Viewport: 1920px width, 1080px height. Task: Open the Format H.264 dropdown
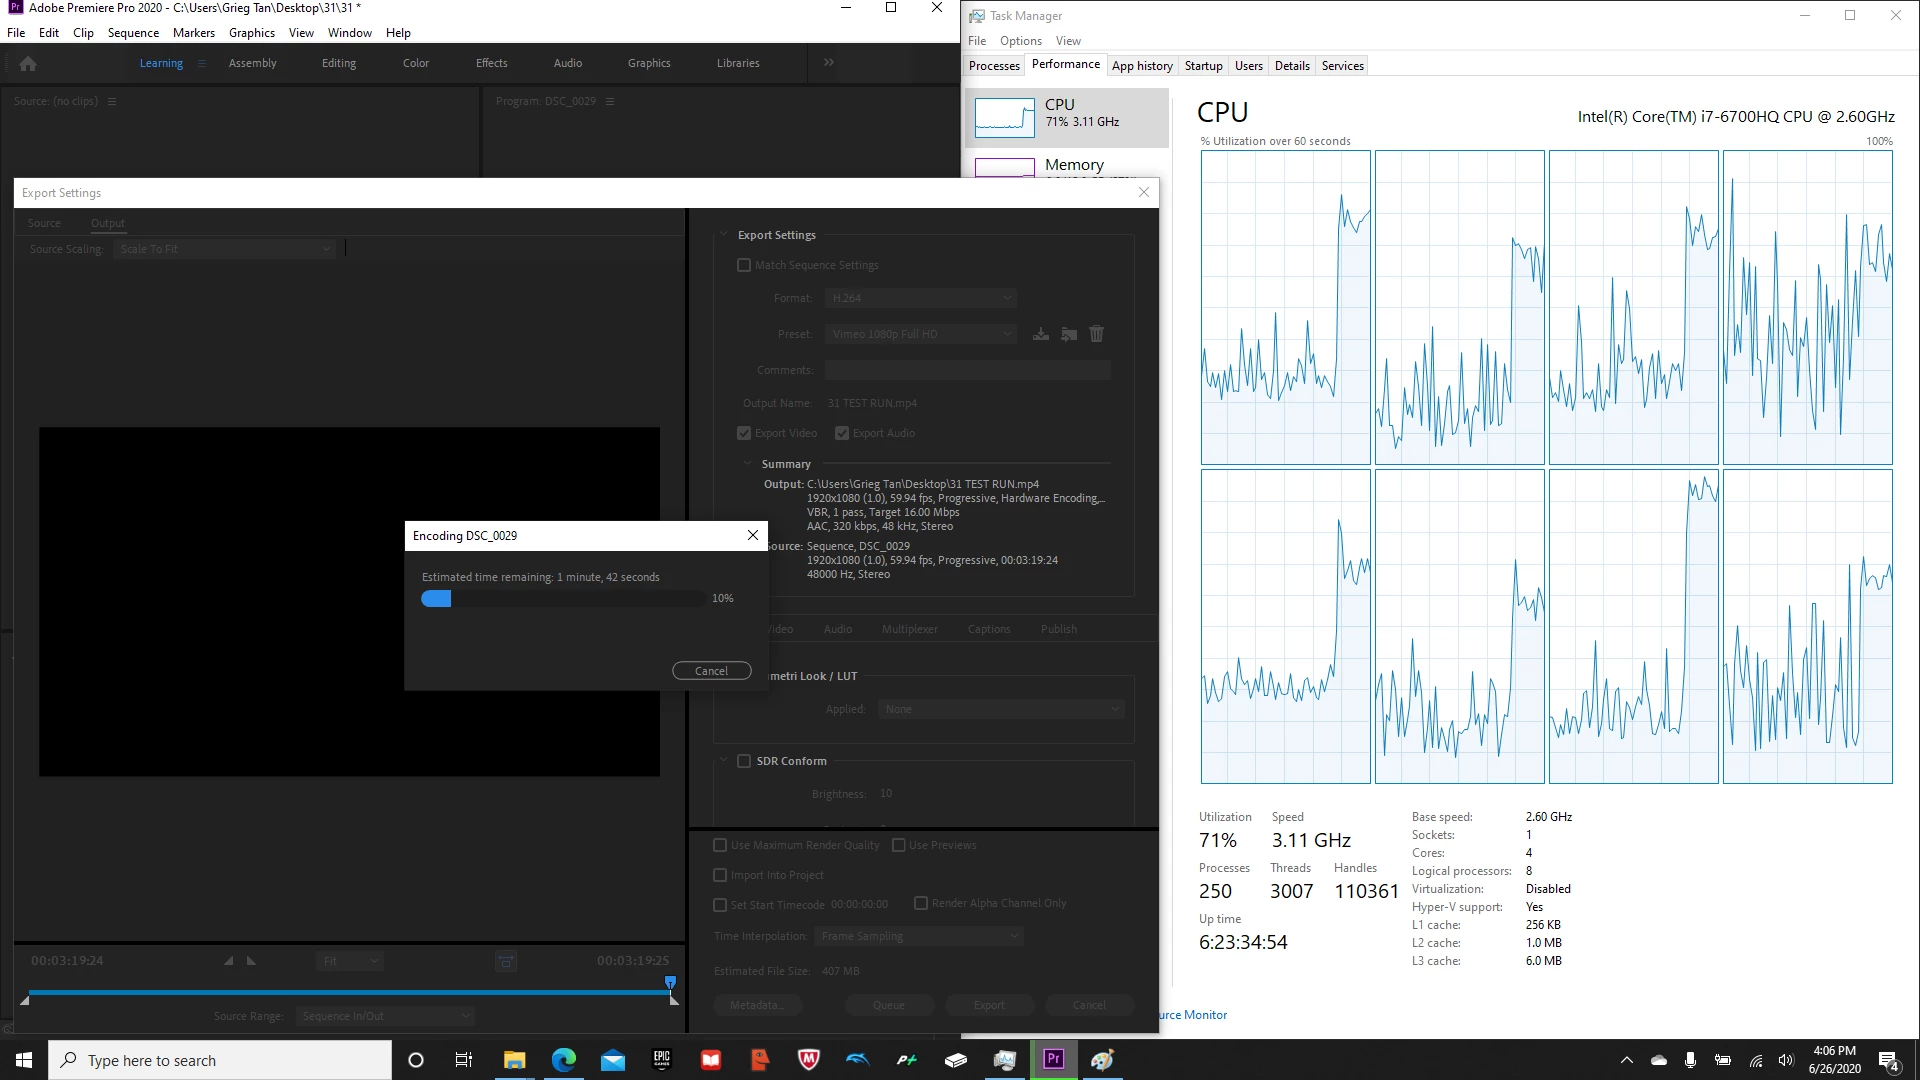click(920, 298)
